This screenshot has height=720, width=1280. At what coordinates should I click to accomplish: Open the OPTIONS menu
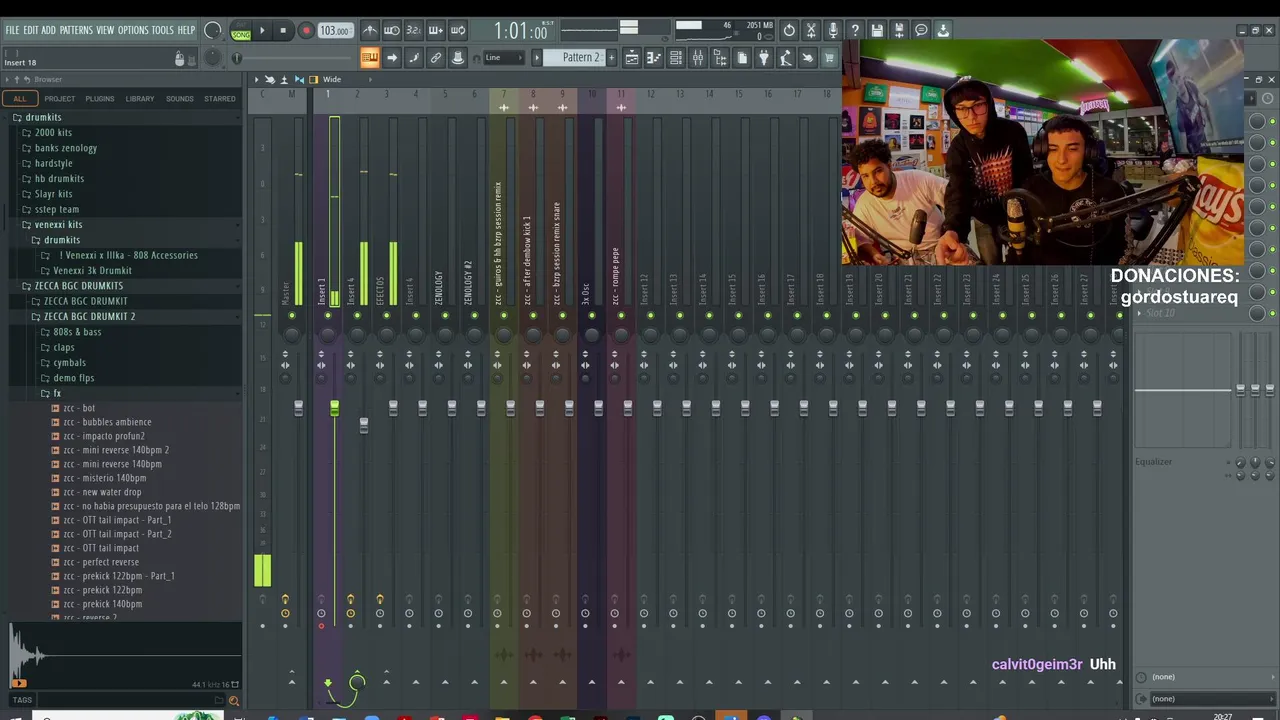pyautogui.click(x=133, y=31)
